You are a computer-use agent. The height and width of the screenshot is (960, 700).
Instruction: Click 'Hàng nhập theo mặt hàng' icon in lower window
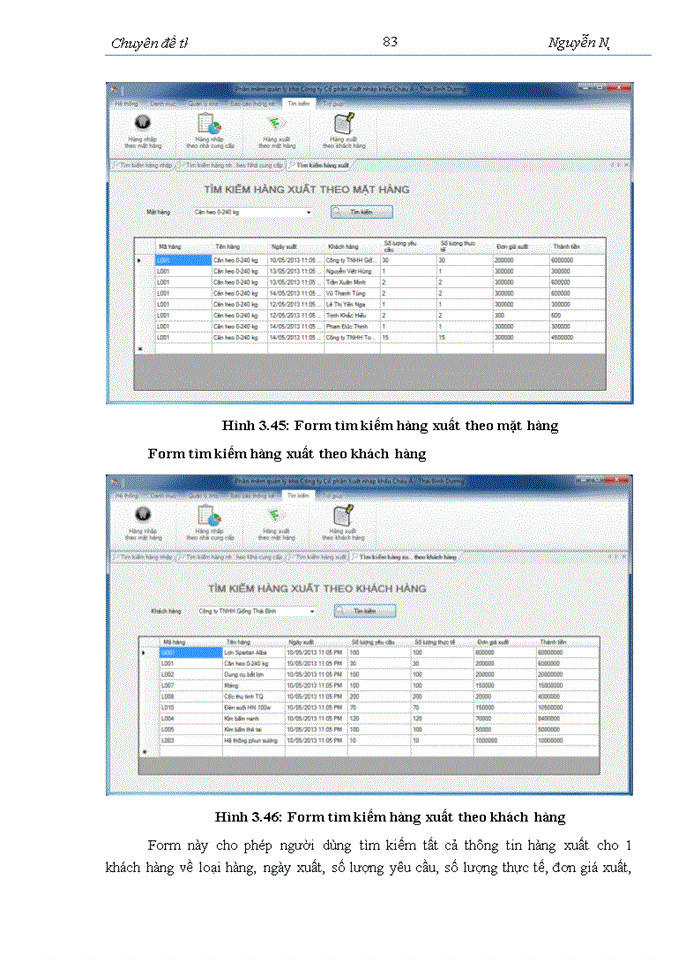coord(143,514)
